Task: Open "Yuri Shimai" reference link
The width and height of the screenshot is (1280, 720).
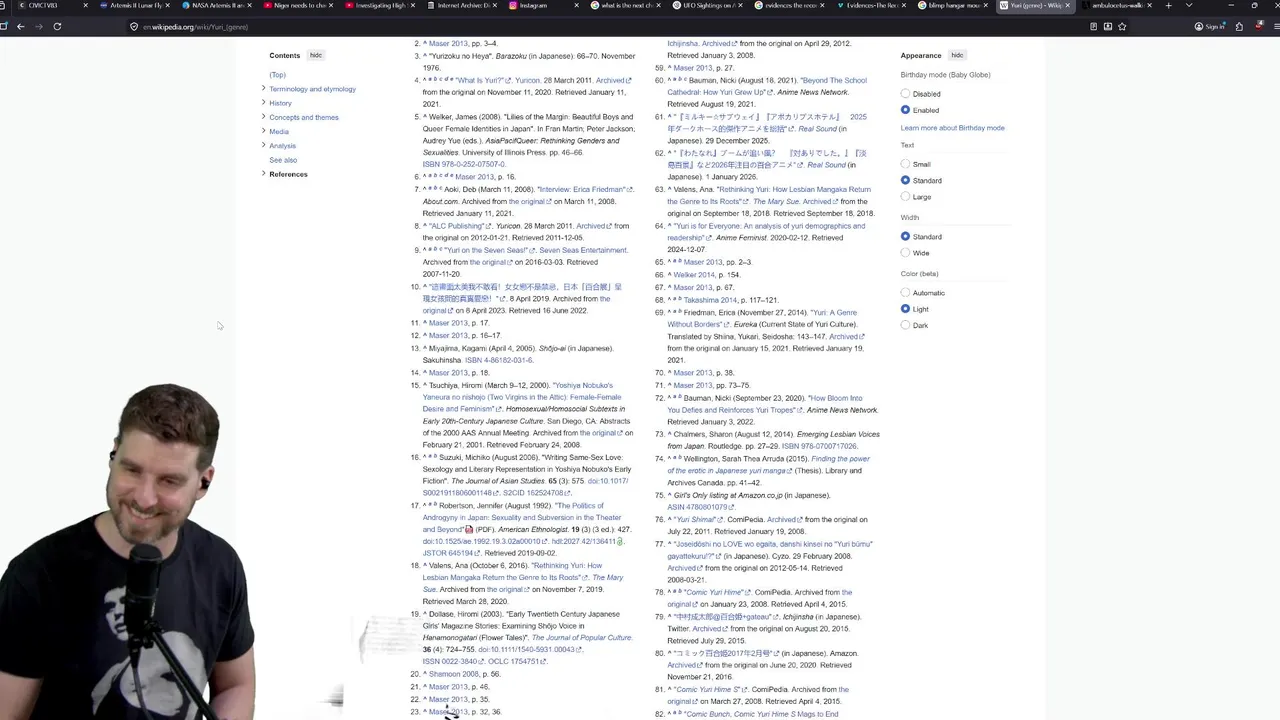Action: point(696,520)
